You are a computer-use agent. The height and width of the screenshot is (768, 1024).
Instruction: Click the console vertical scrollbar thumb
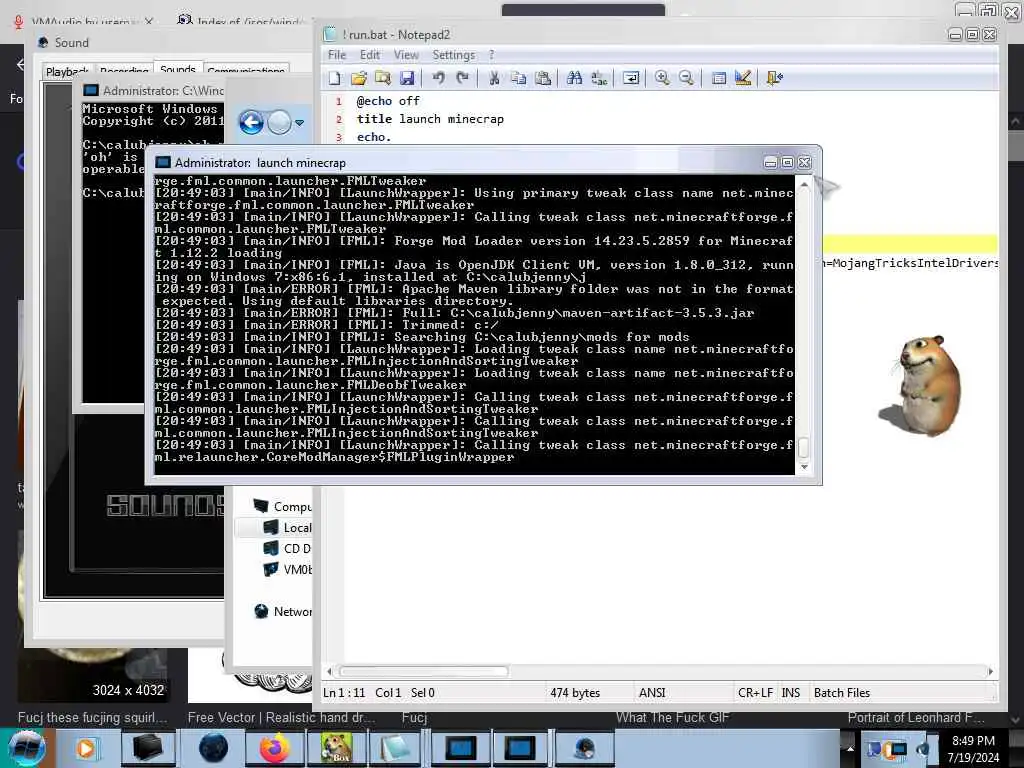tap(804, 448)
